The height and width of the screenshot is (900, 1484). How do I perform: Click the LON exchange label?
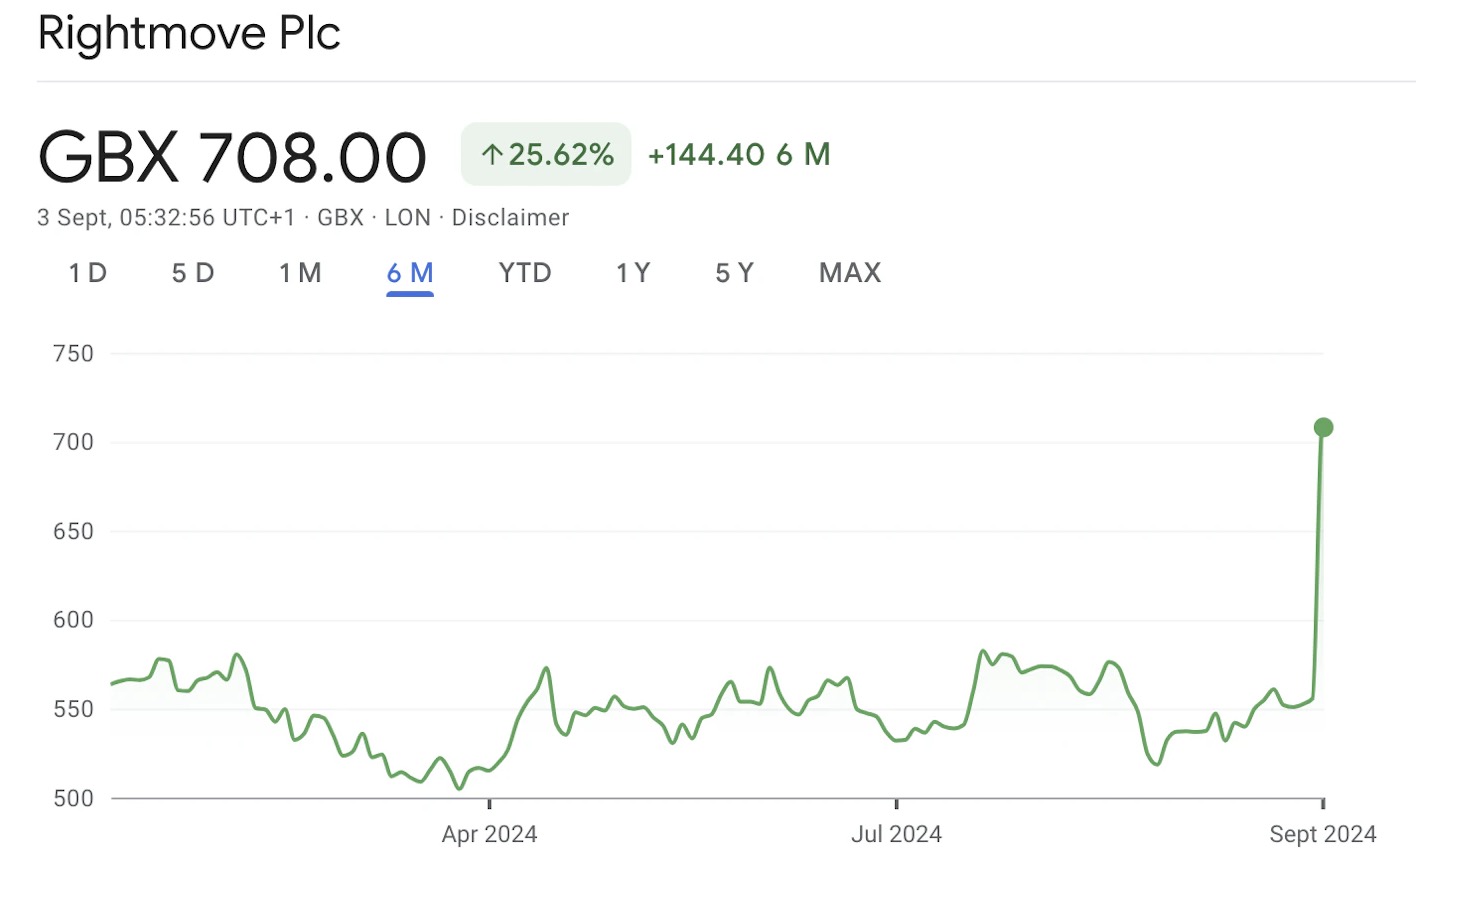click(x=408, y=218)
